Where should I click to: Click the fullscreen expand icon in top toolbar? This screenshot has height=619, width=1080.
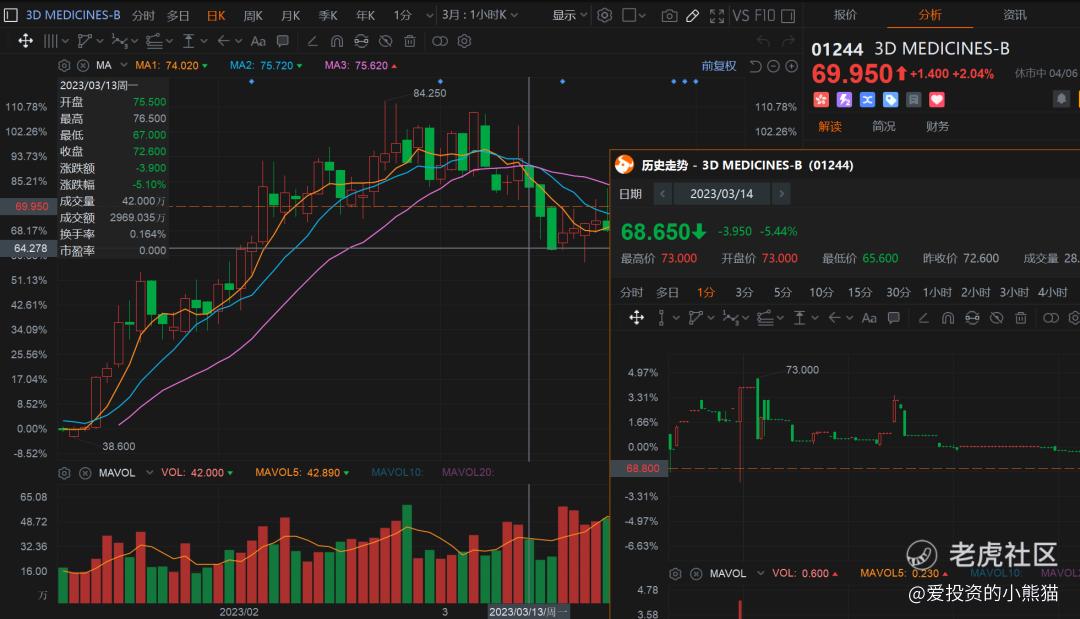716,15
